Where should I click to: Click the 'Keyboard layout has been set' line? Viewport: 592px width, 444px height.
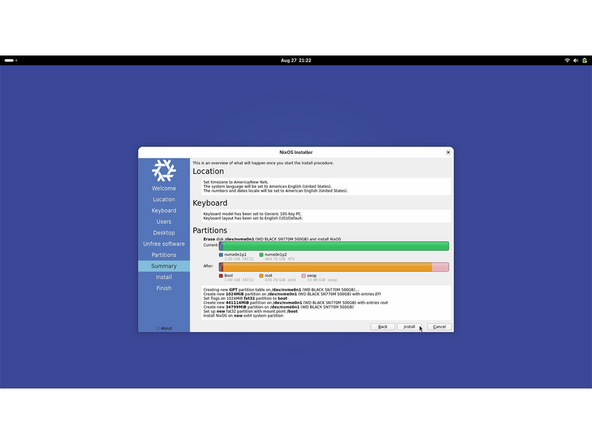point(253,218)
